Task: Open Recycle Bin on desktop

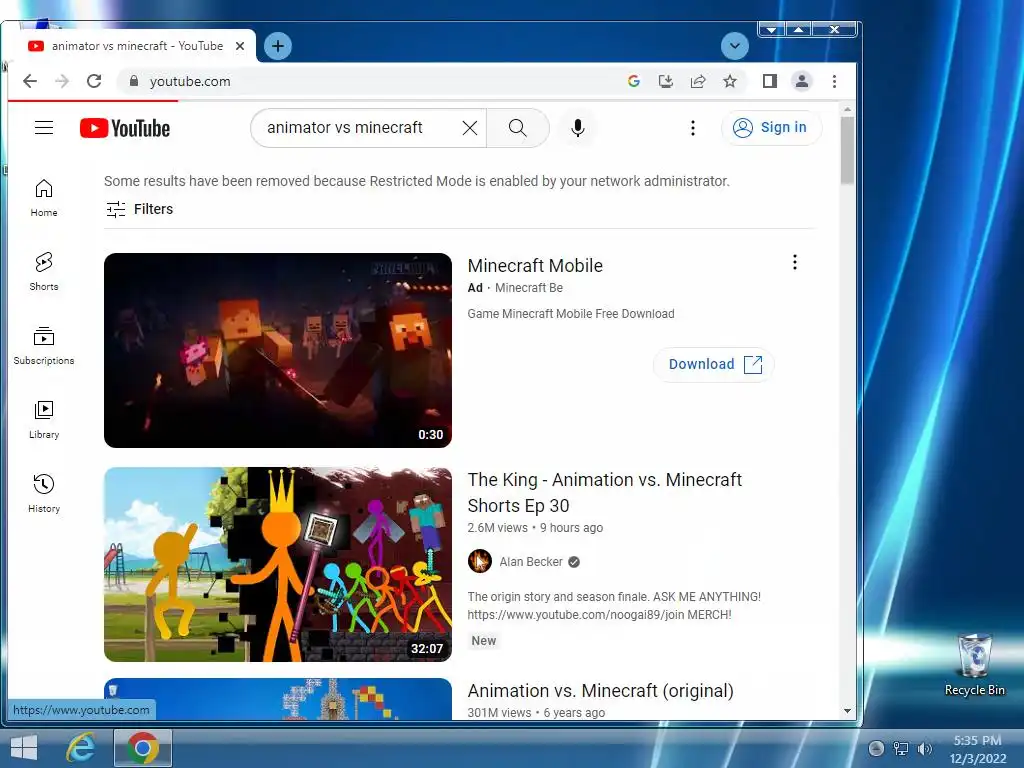Action: (x=974, y=664)
